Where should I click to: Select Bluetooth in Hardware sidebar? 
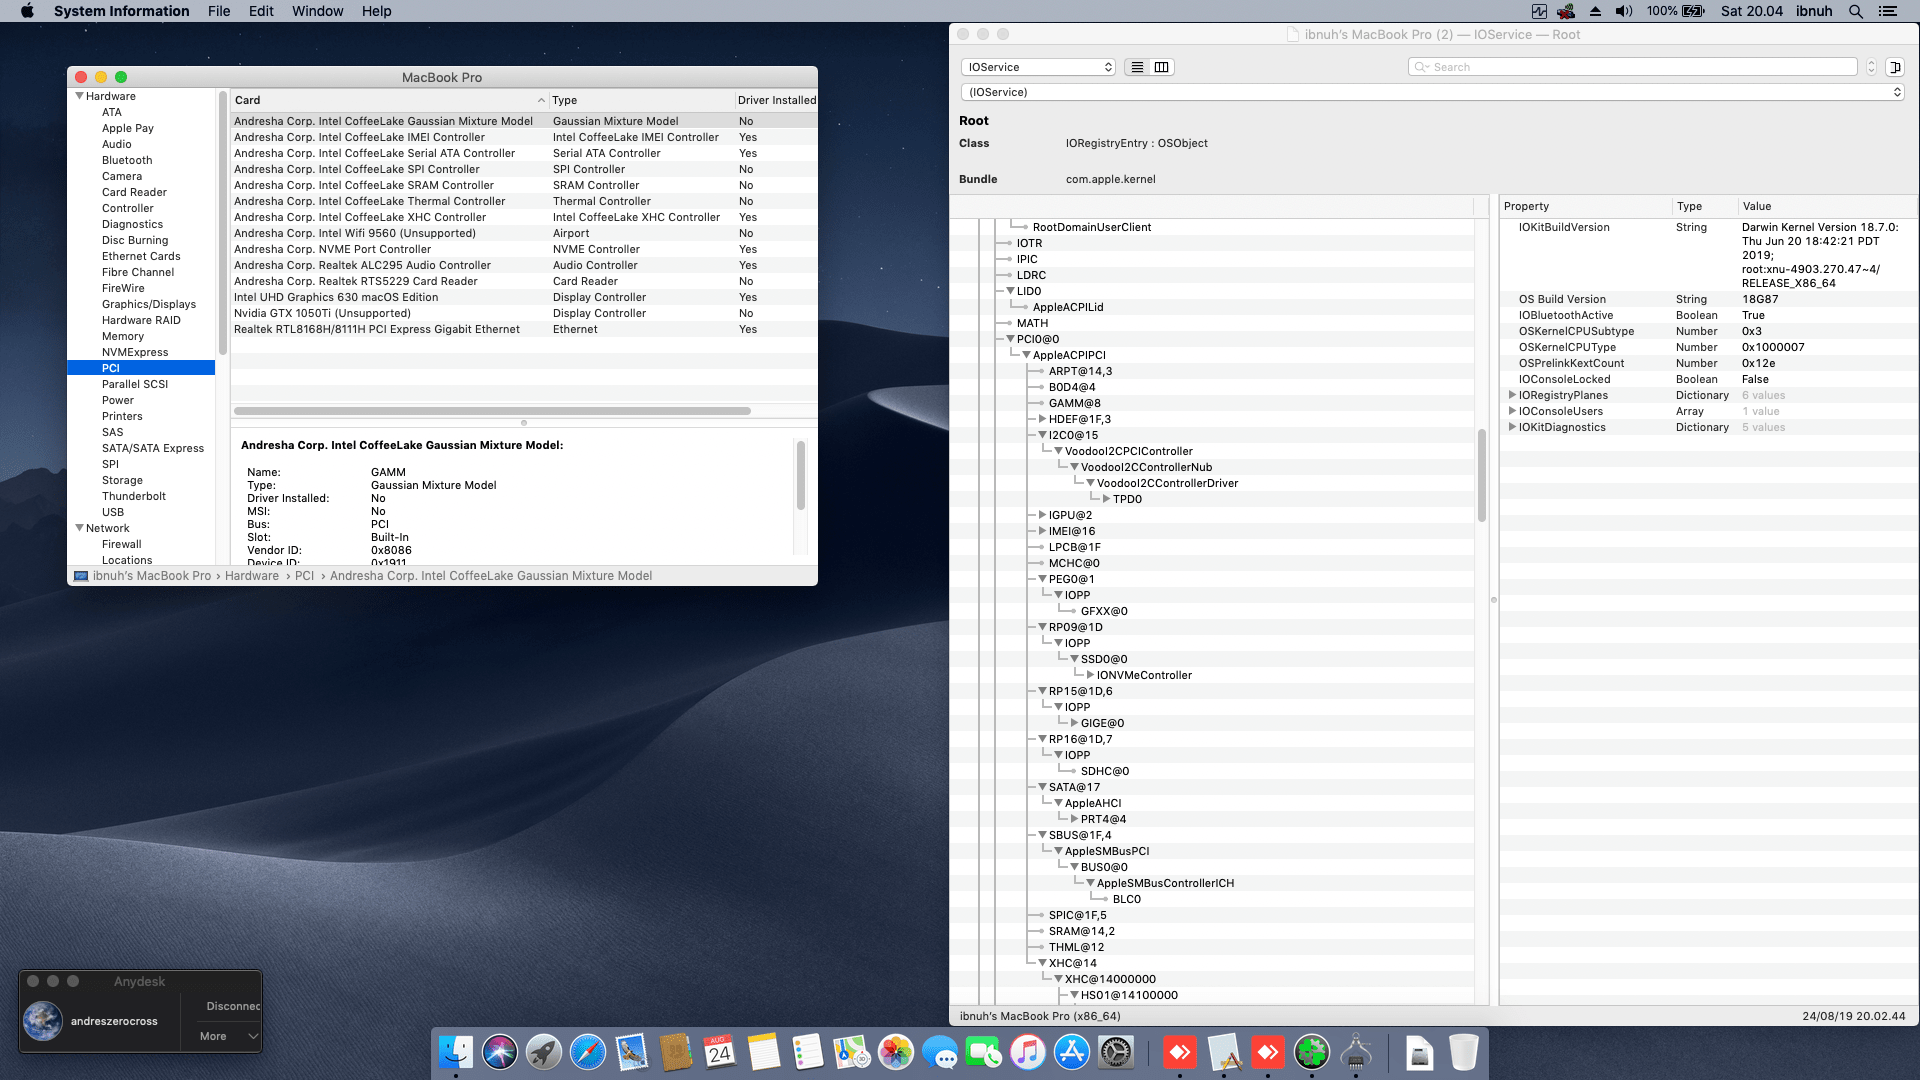(x=127, y=160)
